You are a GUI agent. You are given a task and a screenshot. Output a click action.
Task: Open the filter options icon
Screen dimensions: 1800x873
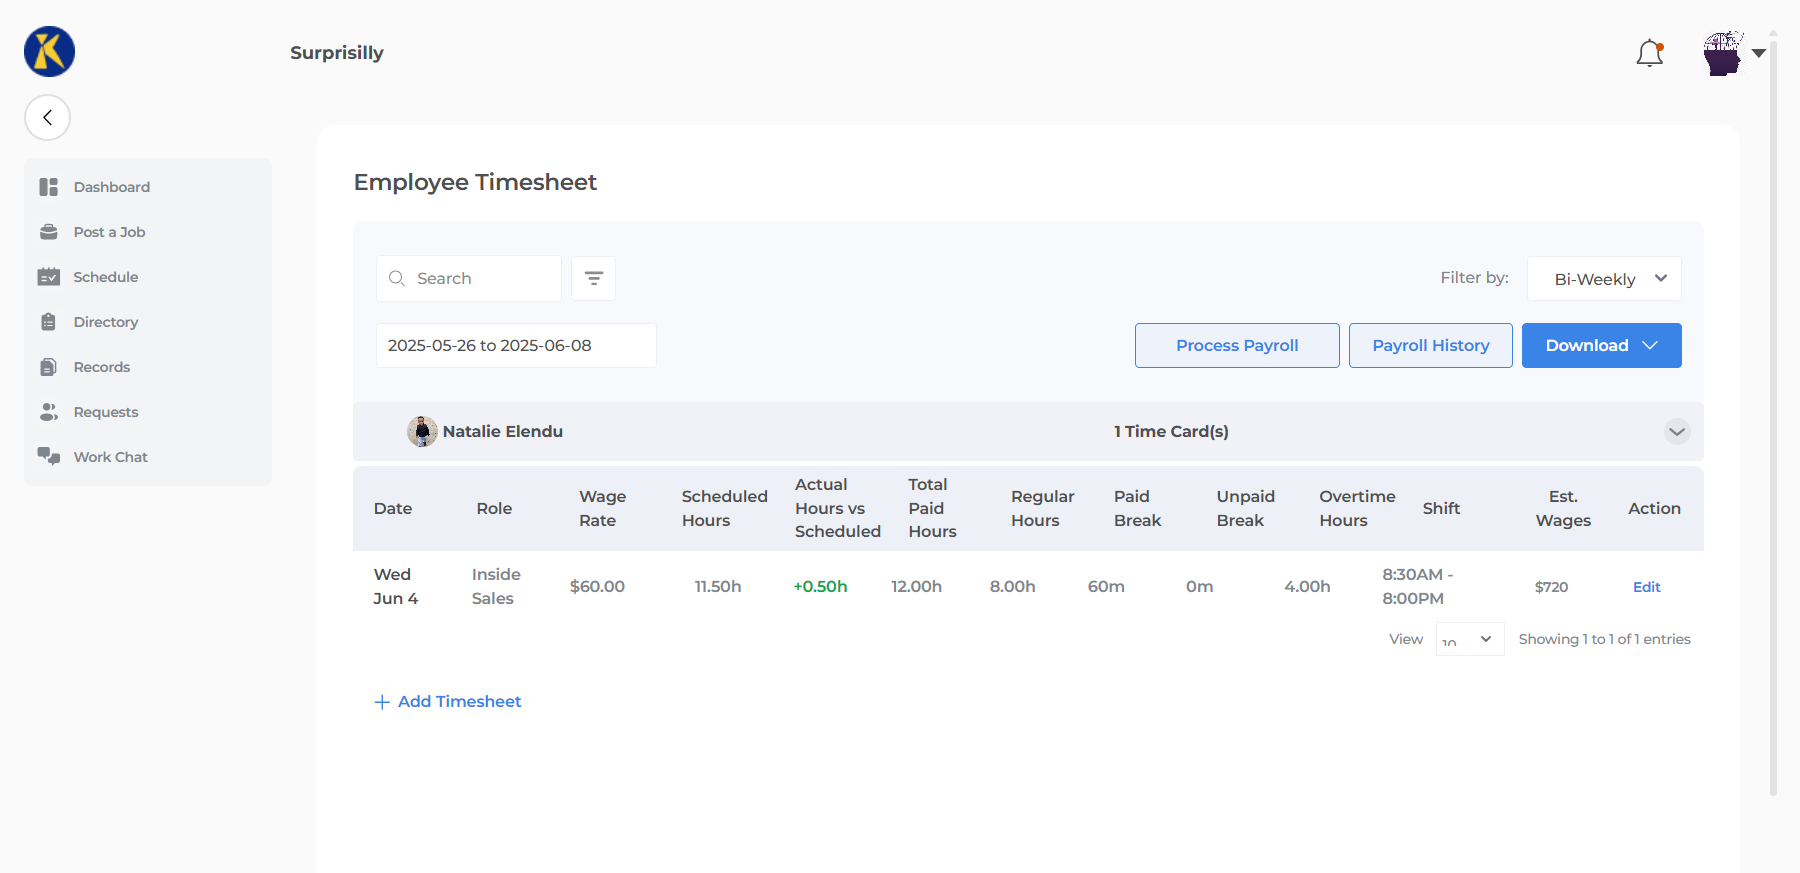click(593, 279)
